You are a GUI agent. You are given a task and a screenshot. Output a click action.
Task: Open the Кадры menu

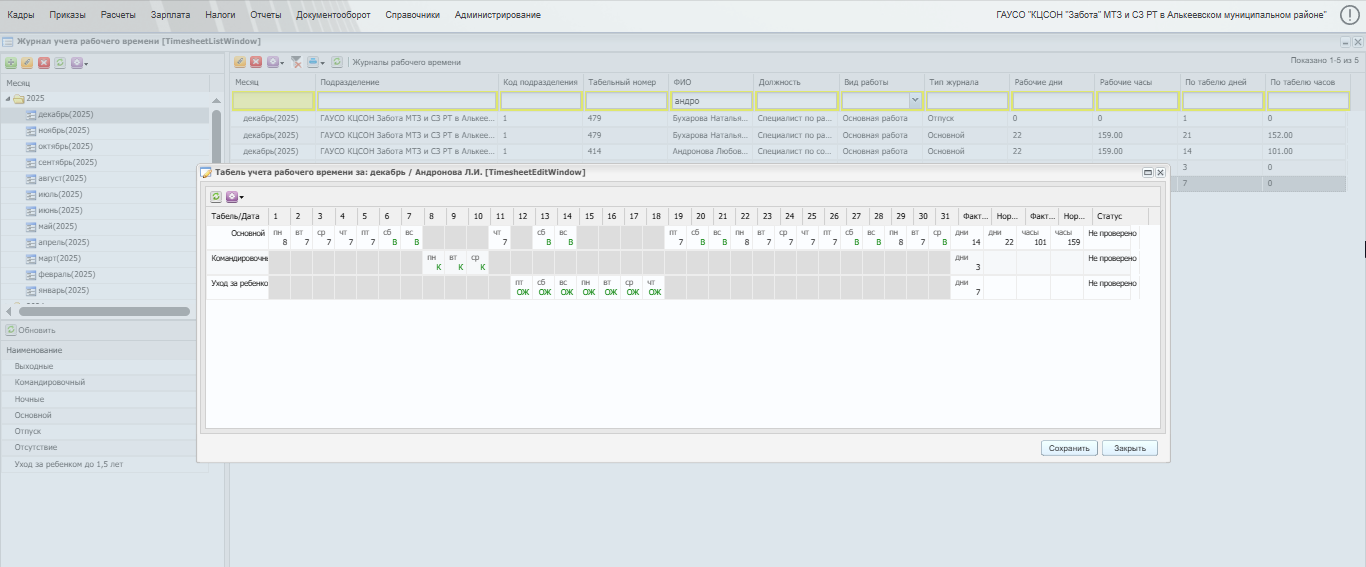(x=20, y=15)
